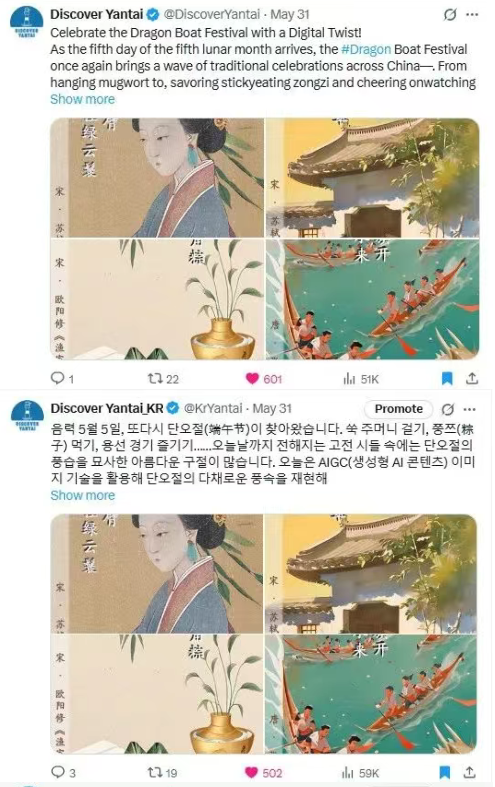Click the #Dragon hashtag link
Screen dimensions: 495x787
click(366, 49)
